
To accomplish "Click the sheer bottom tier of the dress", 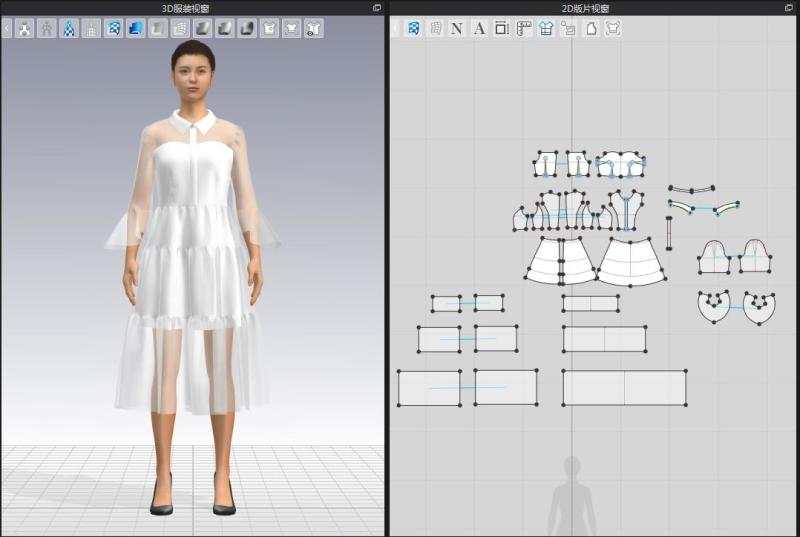I will pos(191,365).
